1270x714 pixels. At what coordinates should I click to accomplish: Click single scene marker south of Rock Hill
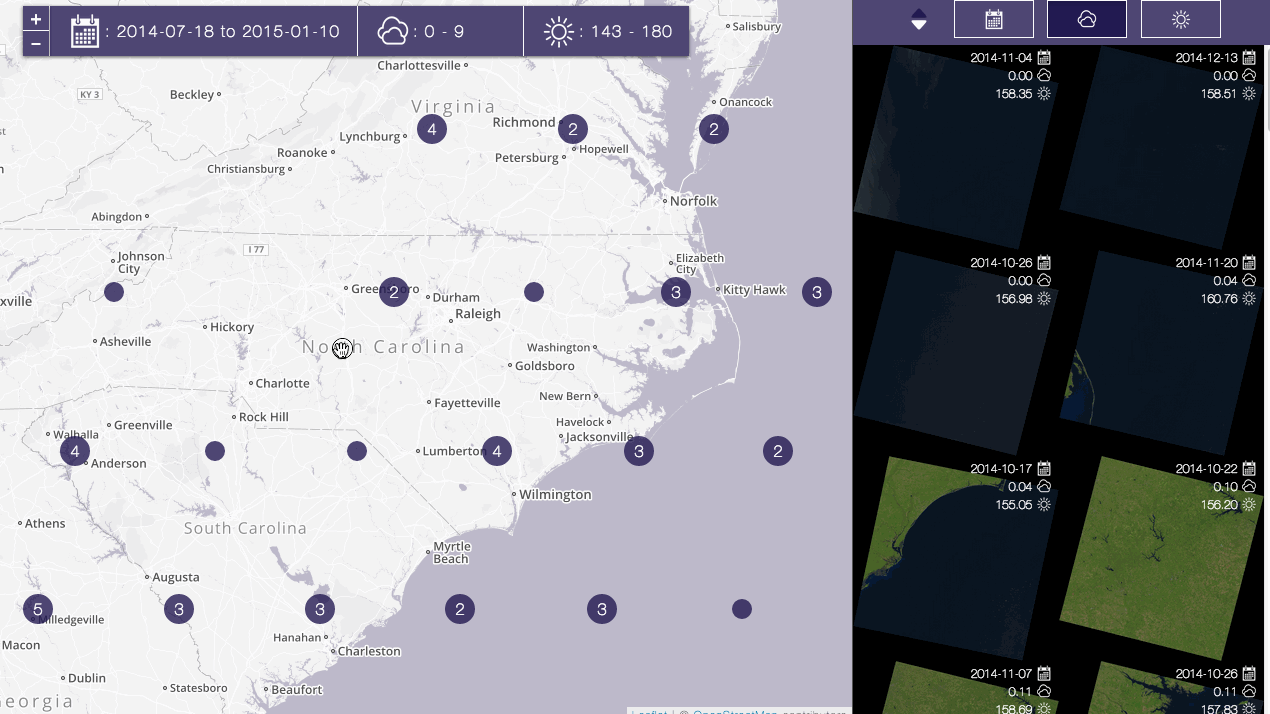click(x=215, y=451)
